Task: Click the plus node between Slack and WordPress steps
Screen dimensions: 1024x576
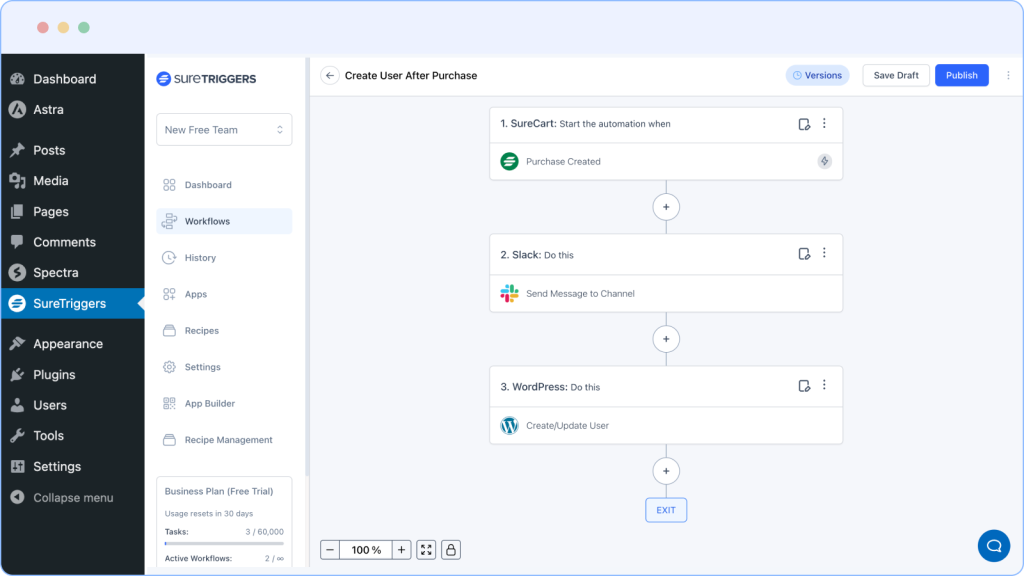Action: pyautogui.click(x=666, y=338)
